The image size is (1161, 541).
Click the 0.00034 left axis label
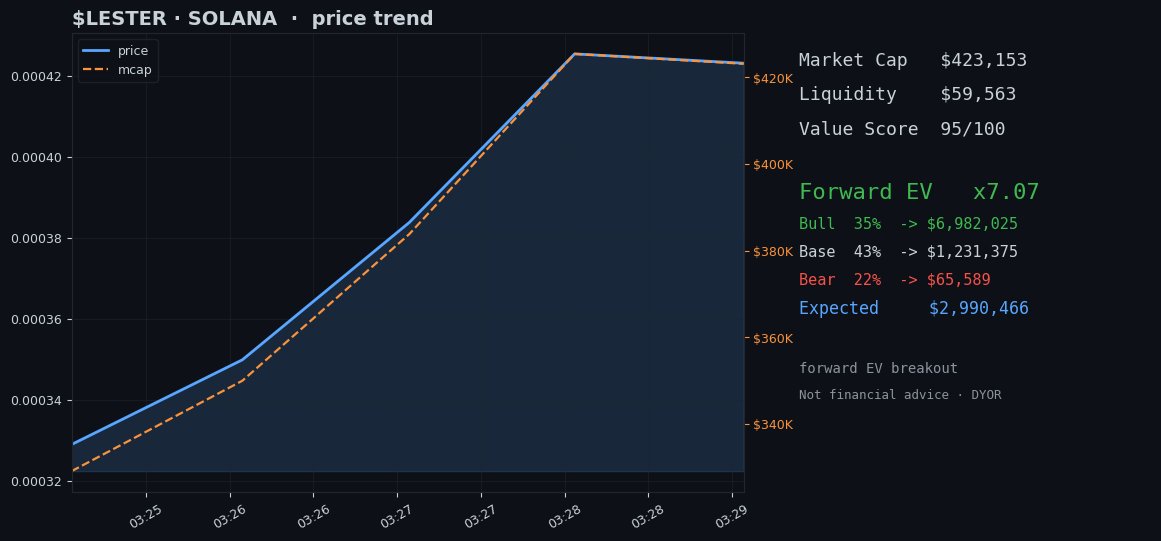pyautogui.click(x=36, y=401)
